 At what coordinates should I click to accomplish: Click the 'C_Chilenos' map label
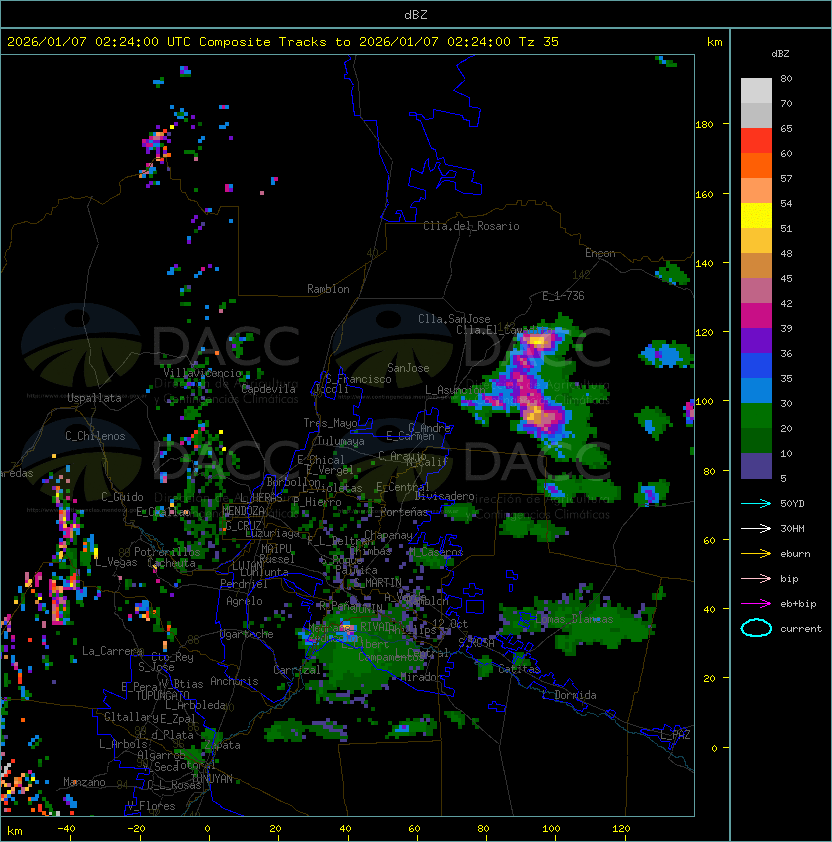point(95,436)
